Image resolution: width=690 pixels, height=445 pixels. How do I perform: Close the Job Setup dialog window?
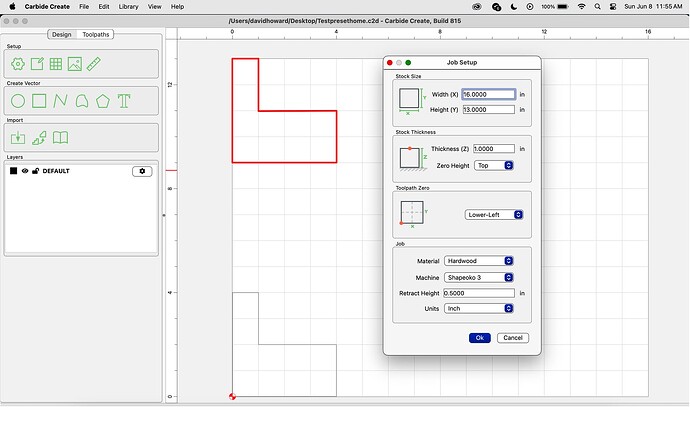click(x=389, y=63)
